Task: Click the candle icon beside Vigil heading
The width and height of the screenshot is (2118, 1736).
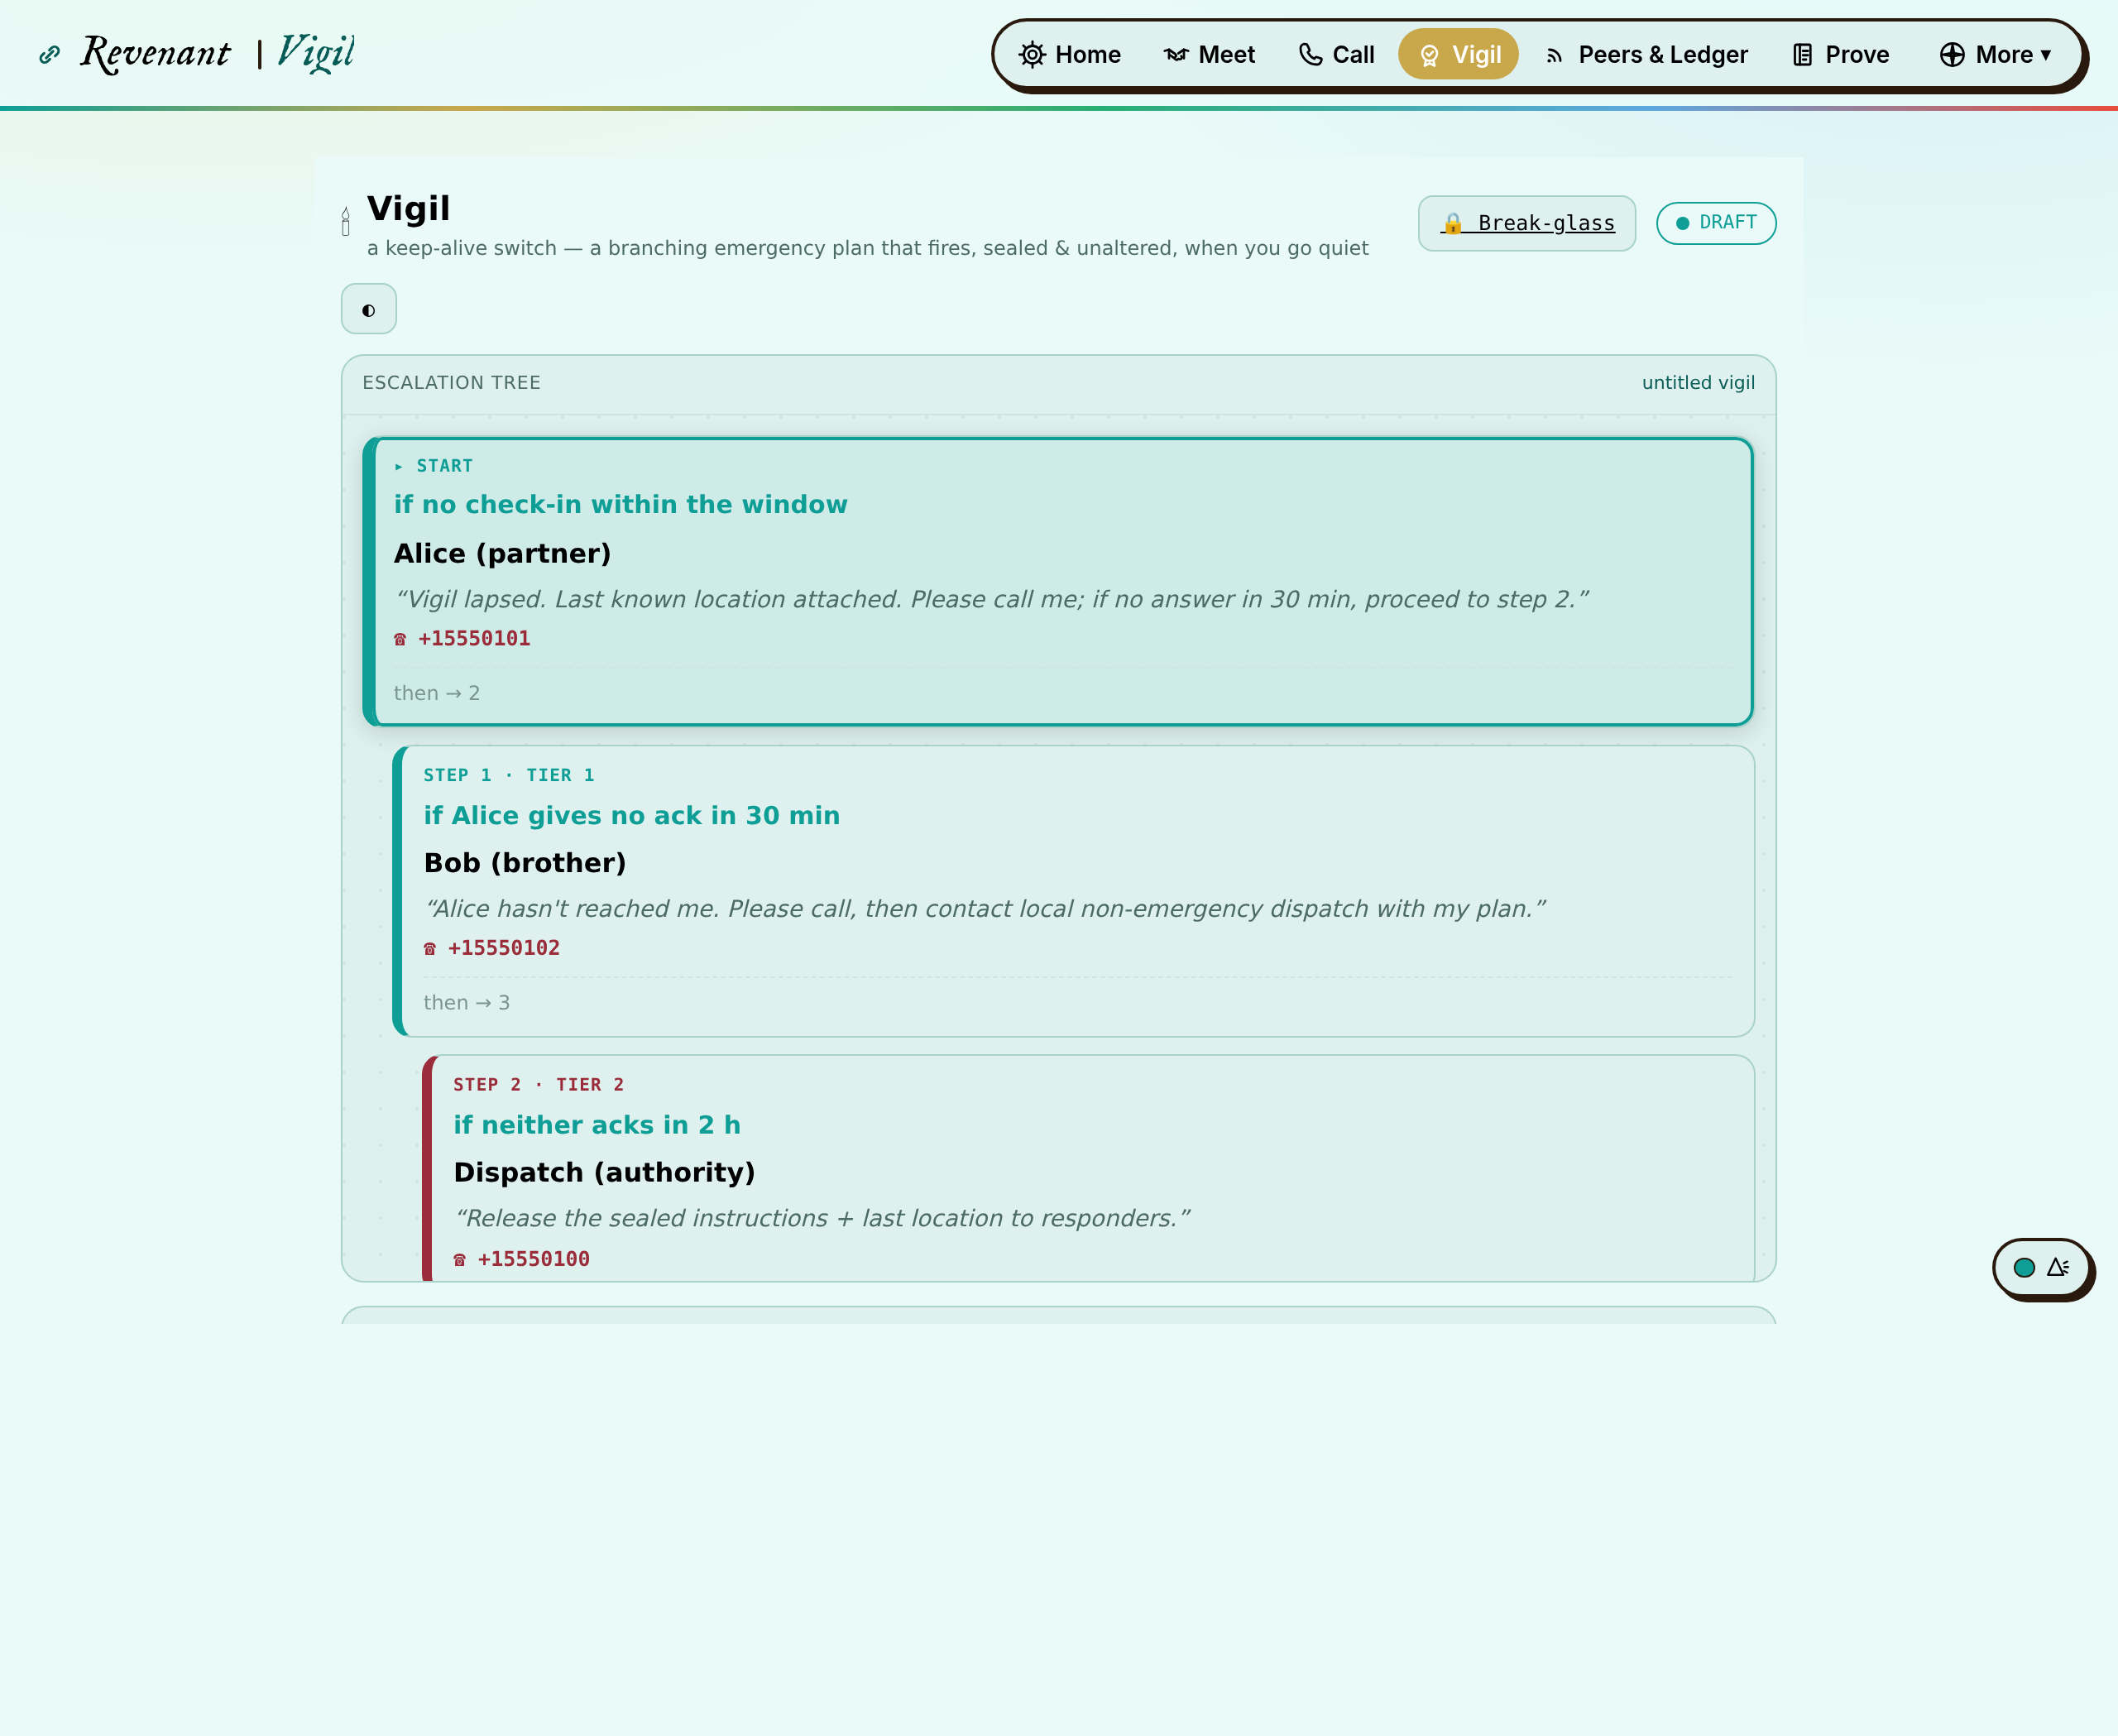Action: point(346,221)
